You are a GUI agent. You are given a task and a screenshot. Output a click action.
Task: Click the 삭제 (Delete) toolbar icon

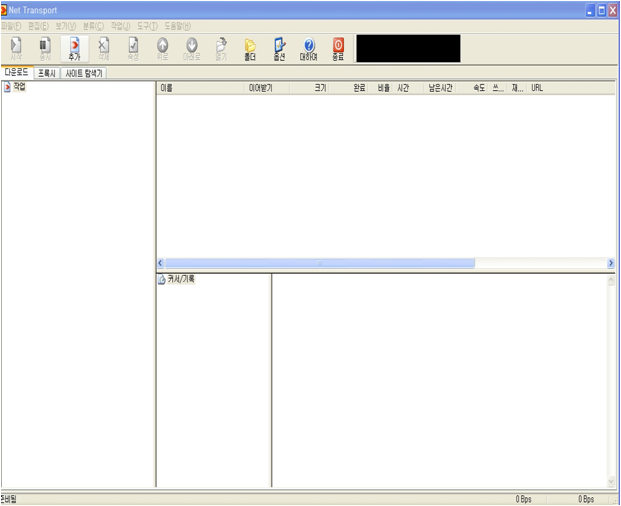(104, 49)
